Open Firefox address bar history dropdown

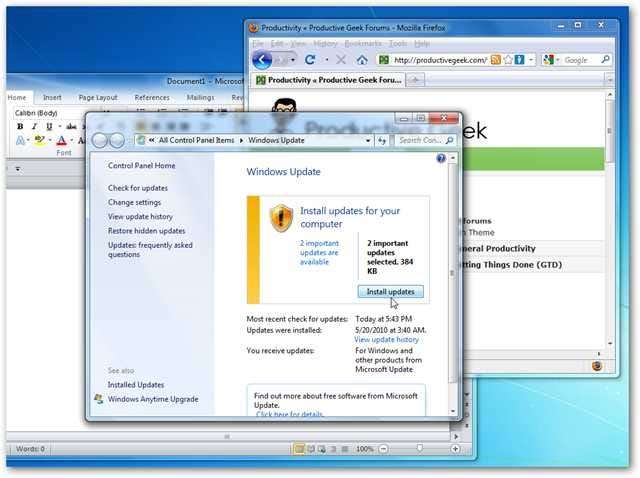coord(531,60)
